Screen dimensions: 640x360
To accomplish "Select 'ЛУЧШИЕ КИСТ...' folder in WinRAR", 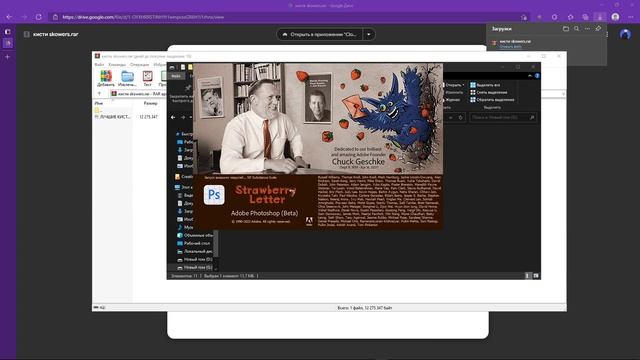I will tap(112, 117).
